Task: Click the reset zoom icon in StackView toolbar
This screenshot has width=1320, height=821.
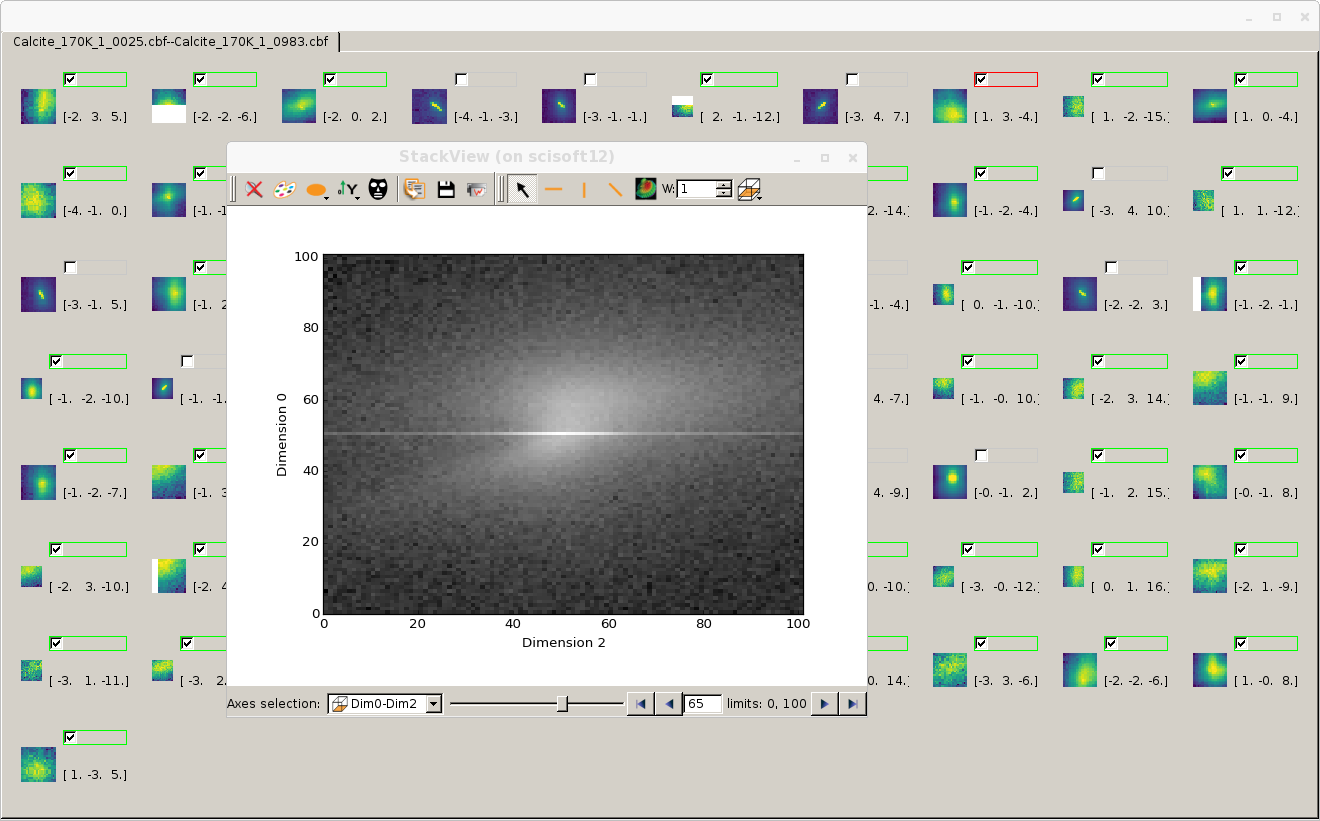Action: (254, 189)
